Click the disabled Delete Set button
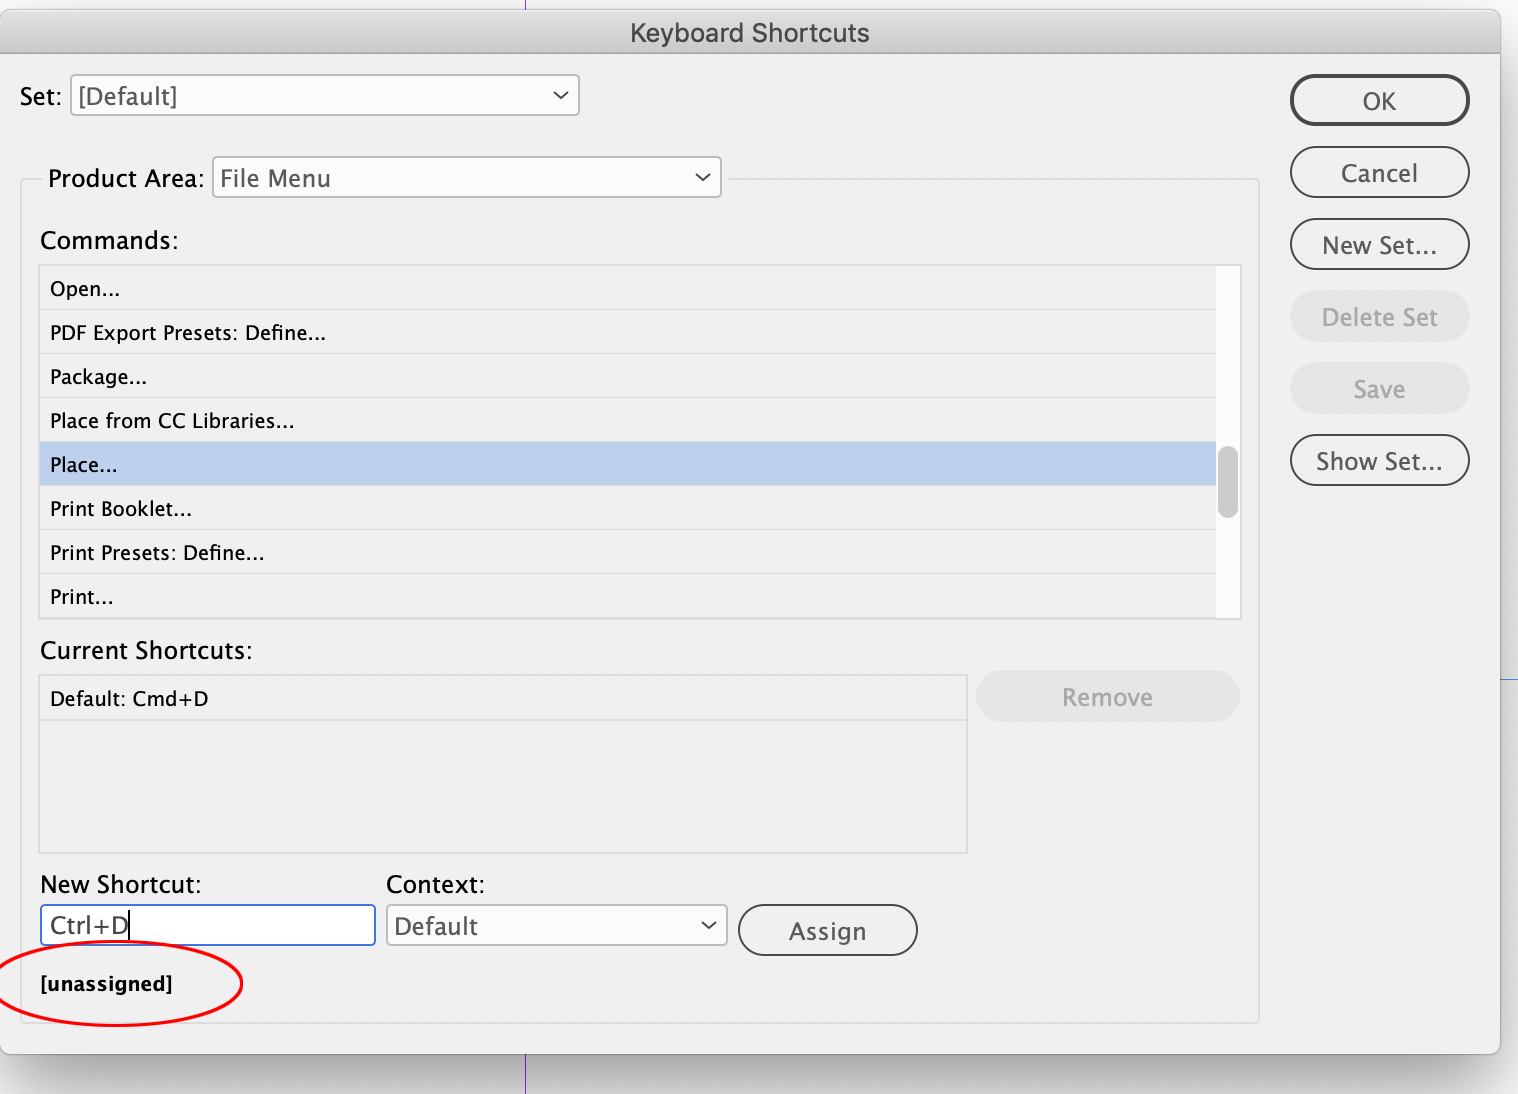Image resolution: width=1518 pixels, height=1094 pixels. 1379,316
